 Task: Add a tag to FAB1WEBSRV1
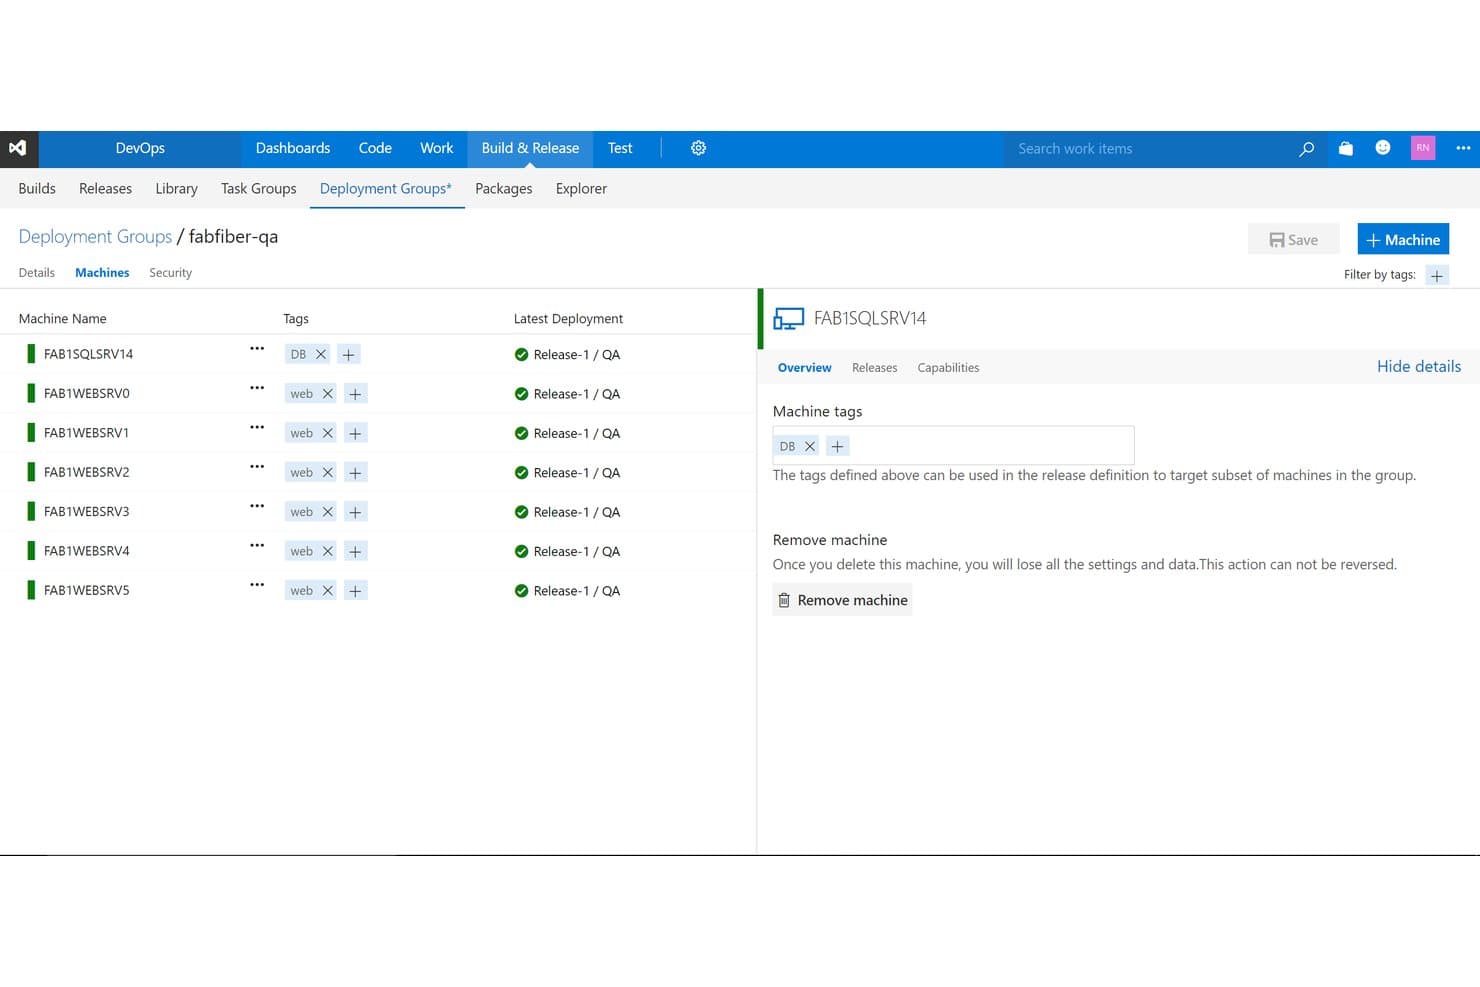point(355,433)
